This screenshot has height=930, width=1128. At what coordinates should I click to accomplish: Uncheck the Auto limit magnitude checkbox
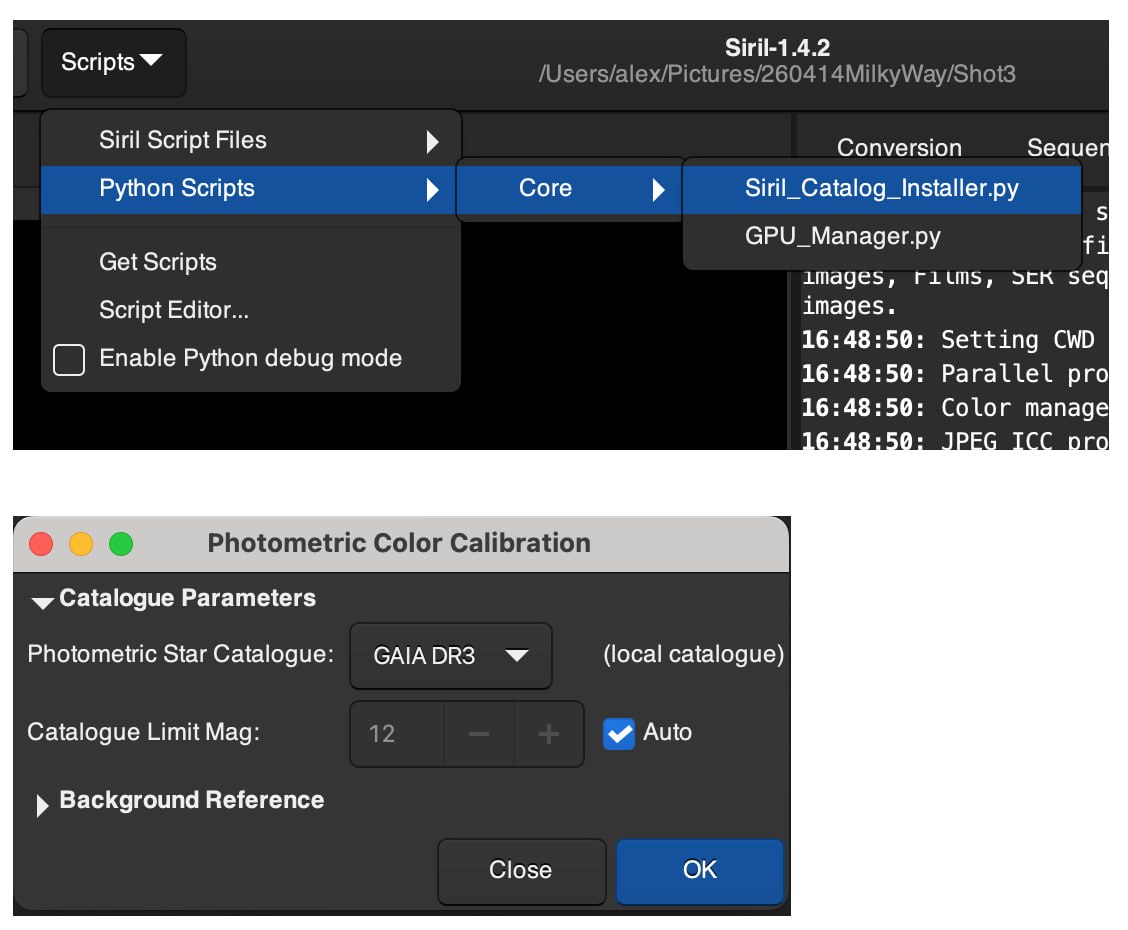[619, 734]
